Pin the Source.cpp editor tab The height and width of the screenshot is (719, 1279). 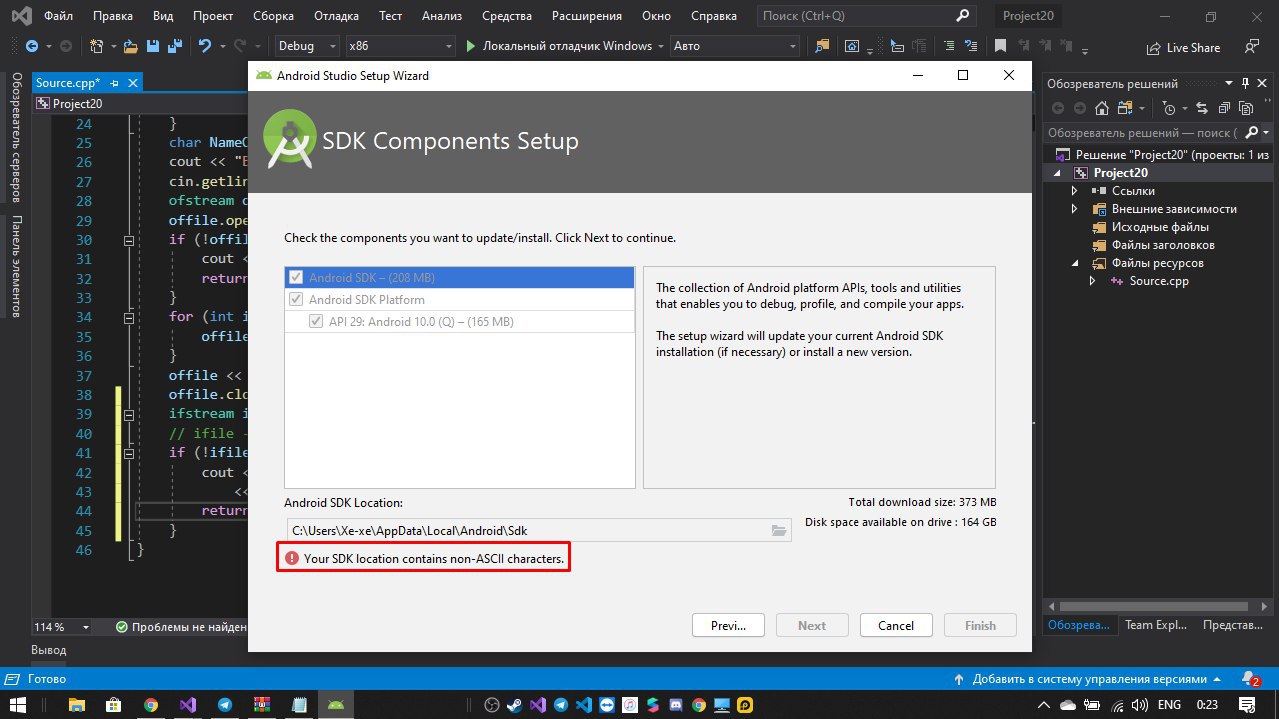[115, 83]
